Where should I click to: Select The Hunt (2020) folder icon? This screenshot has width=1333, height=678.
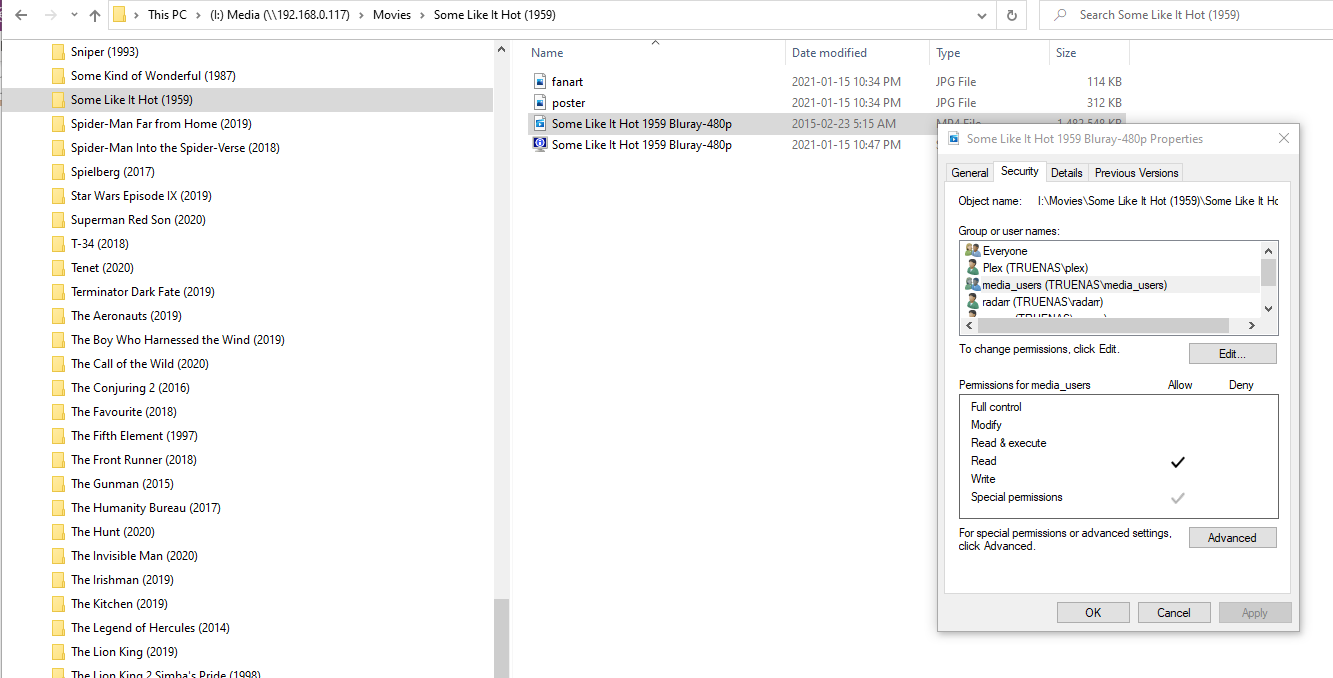[58, 532]
